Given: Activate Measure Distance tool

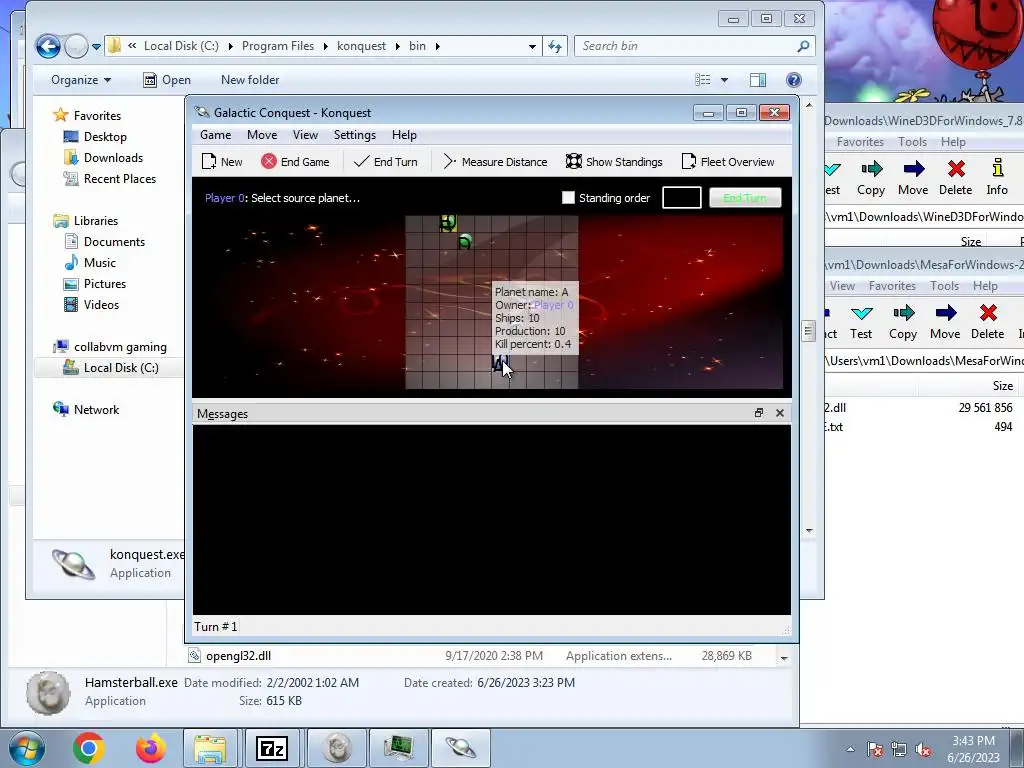Looking at the screenshot, I should (x=495, y=162).
